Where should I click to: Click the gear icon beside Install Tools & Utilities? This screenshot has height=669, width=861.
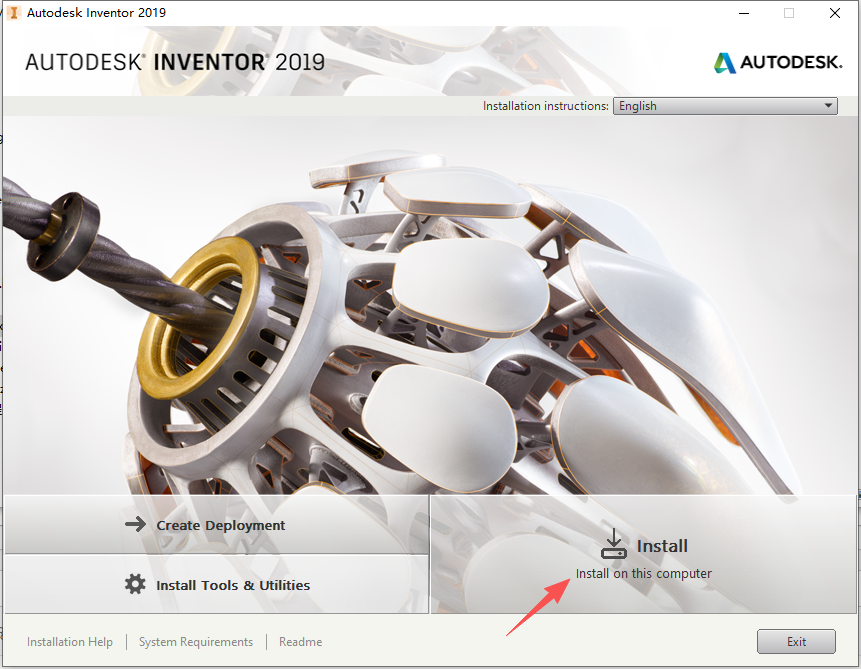coord(136,584)
